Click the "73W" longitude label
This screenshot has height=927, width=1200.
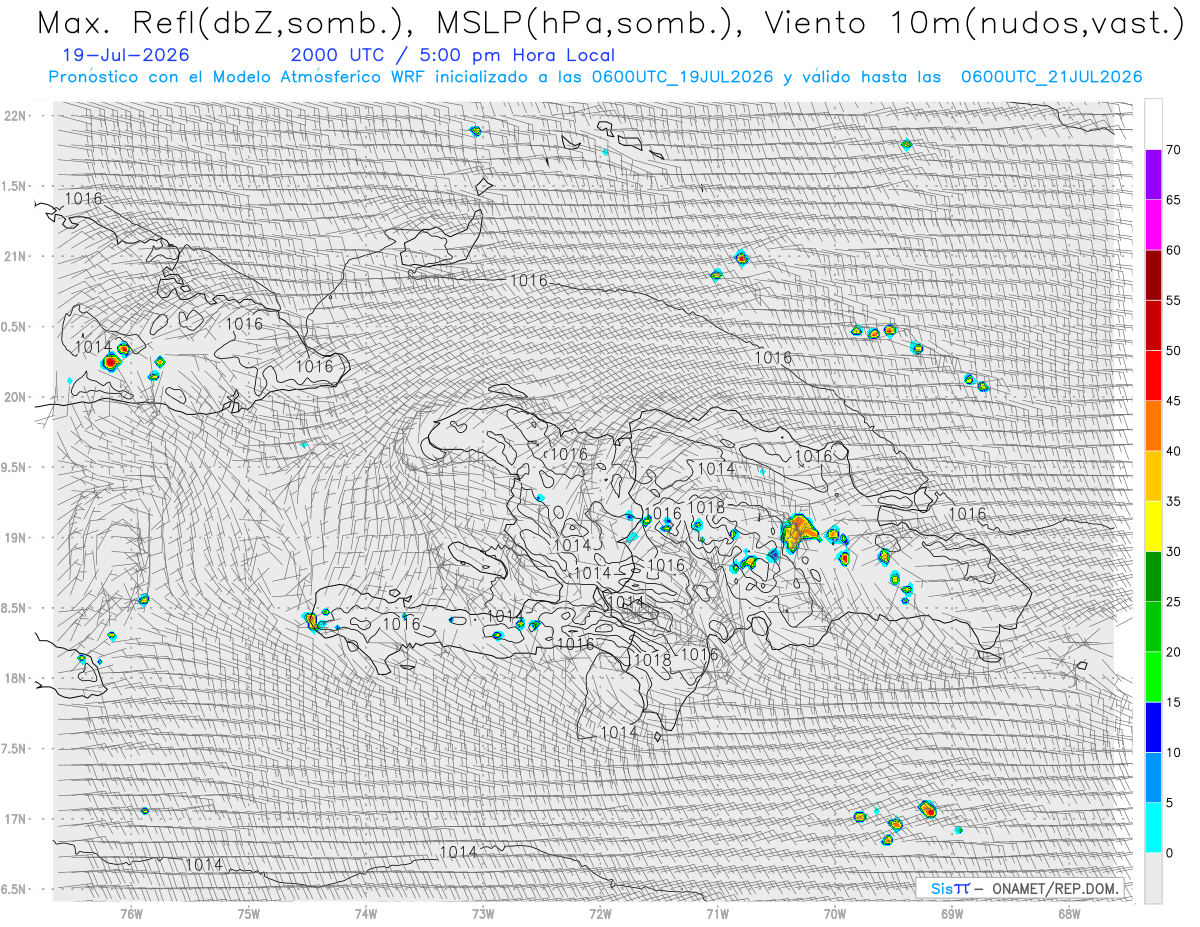click(x=483, y=914)
